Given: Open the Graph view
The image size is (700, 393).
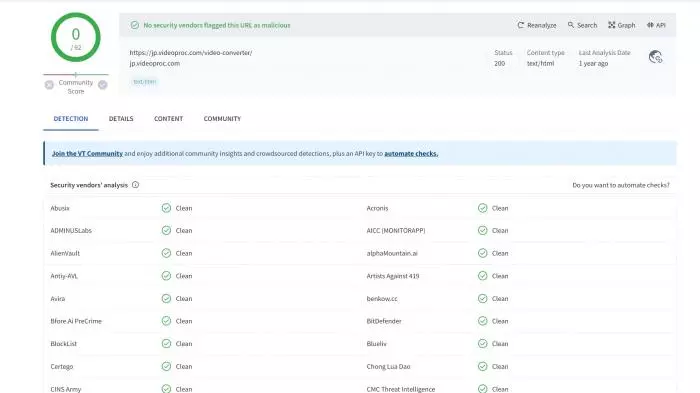Looking at the screenshot, I should (x=621, y=25).
